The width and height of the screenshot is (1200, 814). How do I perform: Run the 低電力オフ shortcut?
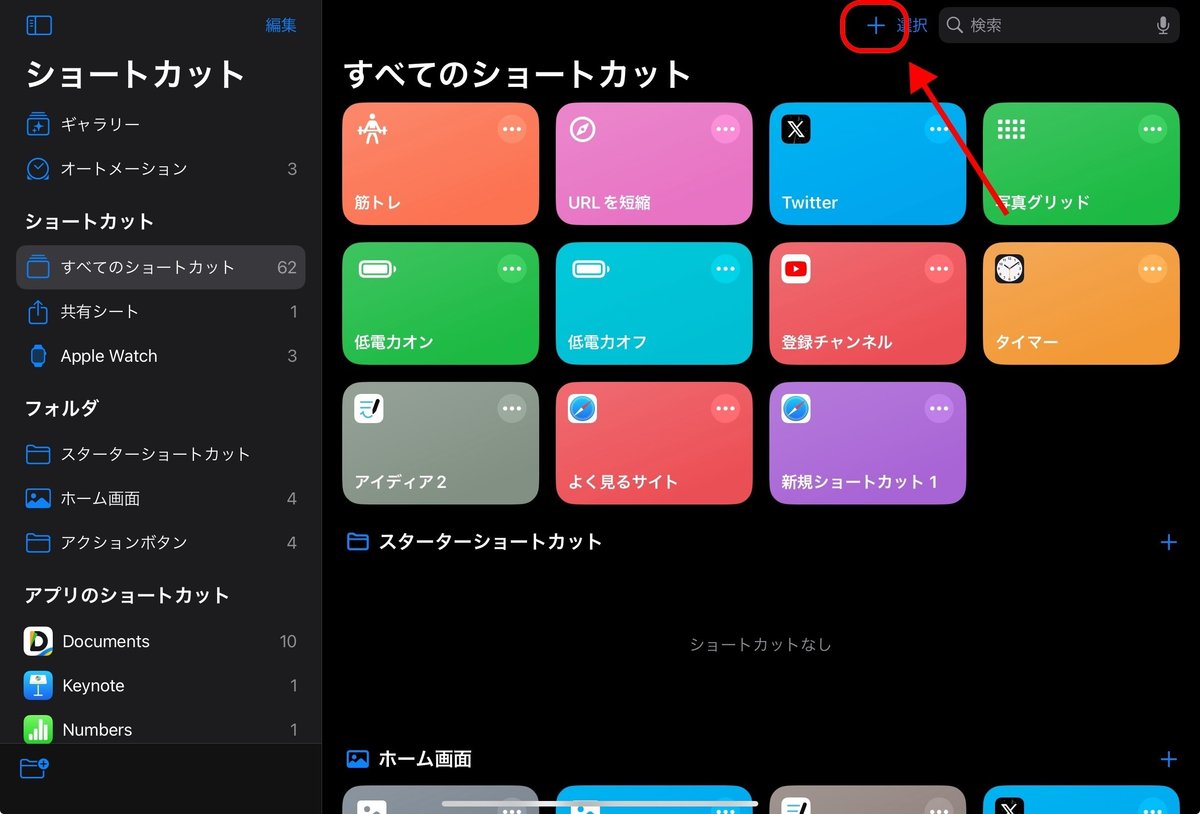tap(654, 304)
